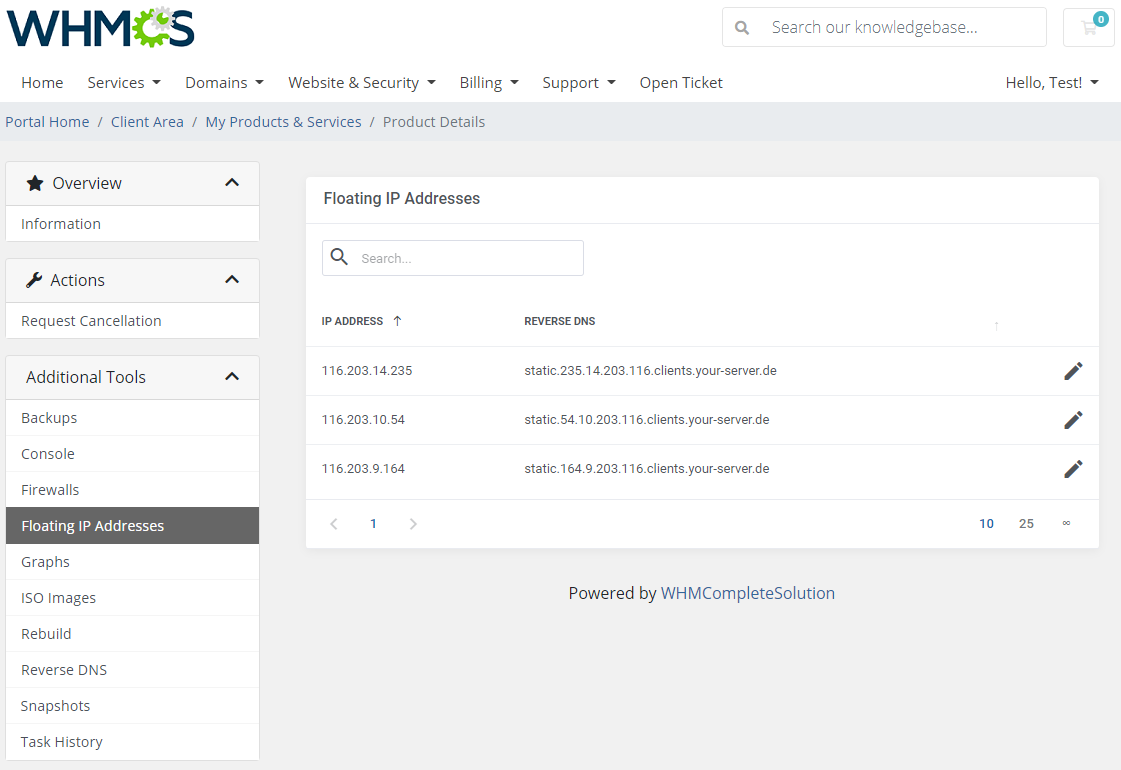
Task: Click IP Address column header
Action: (x=352, y=321)
